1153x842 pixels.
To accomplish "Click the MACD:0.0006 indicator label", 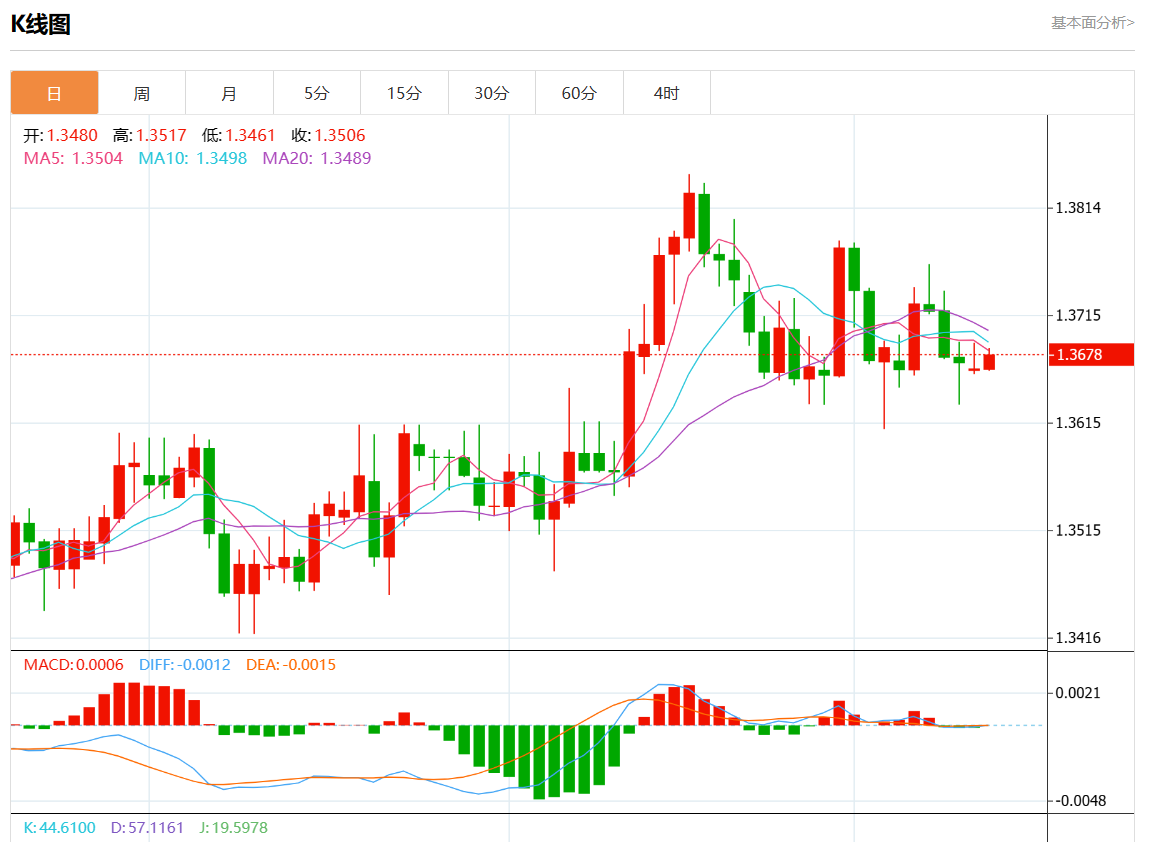I will pyautogui.click(x=74, y=665).
